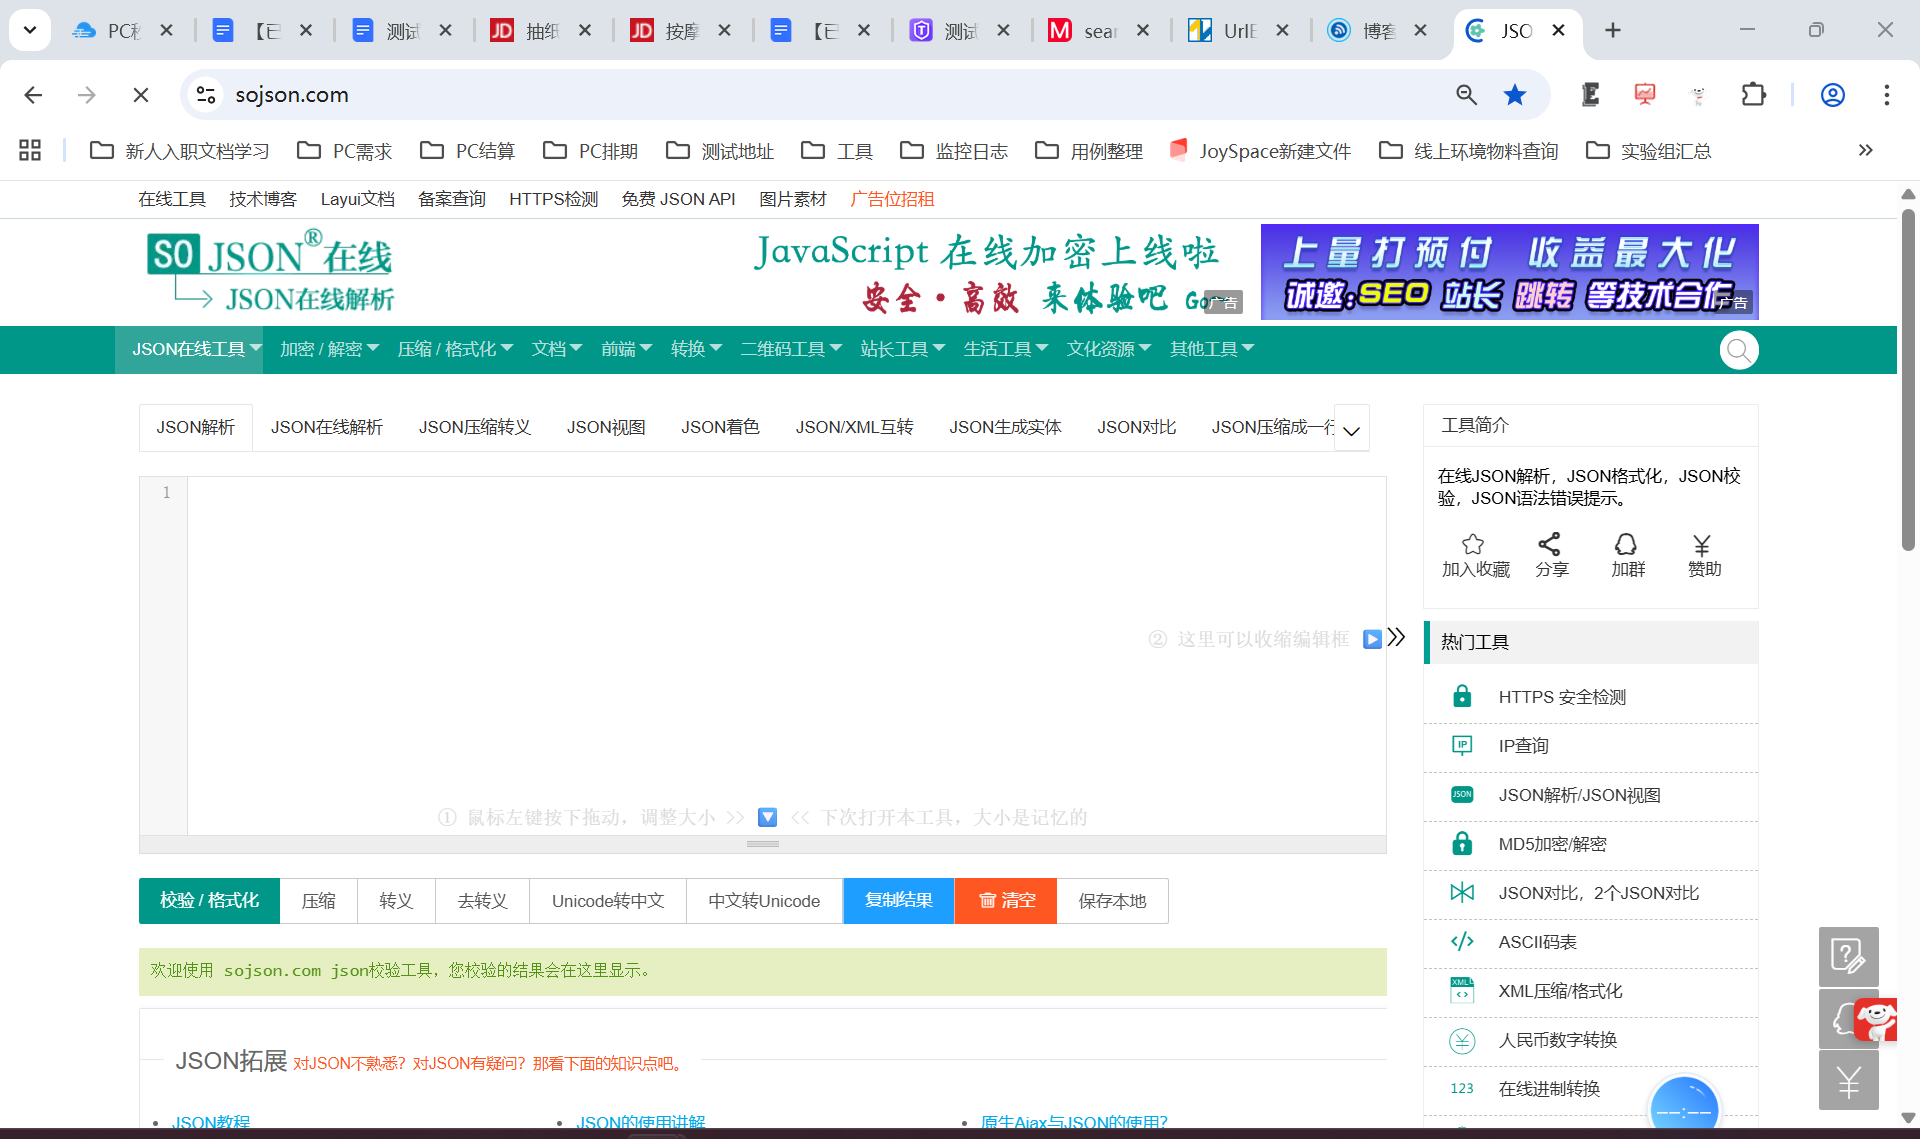The height and width of the screenshot is (1139, 1920).
Task: Grab the editor resize handle bar
Action: 762,844
